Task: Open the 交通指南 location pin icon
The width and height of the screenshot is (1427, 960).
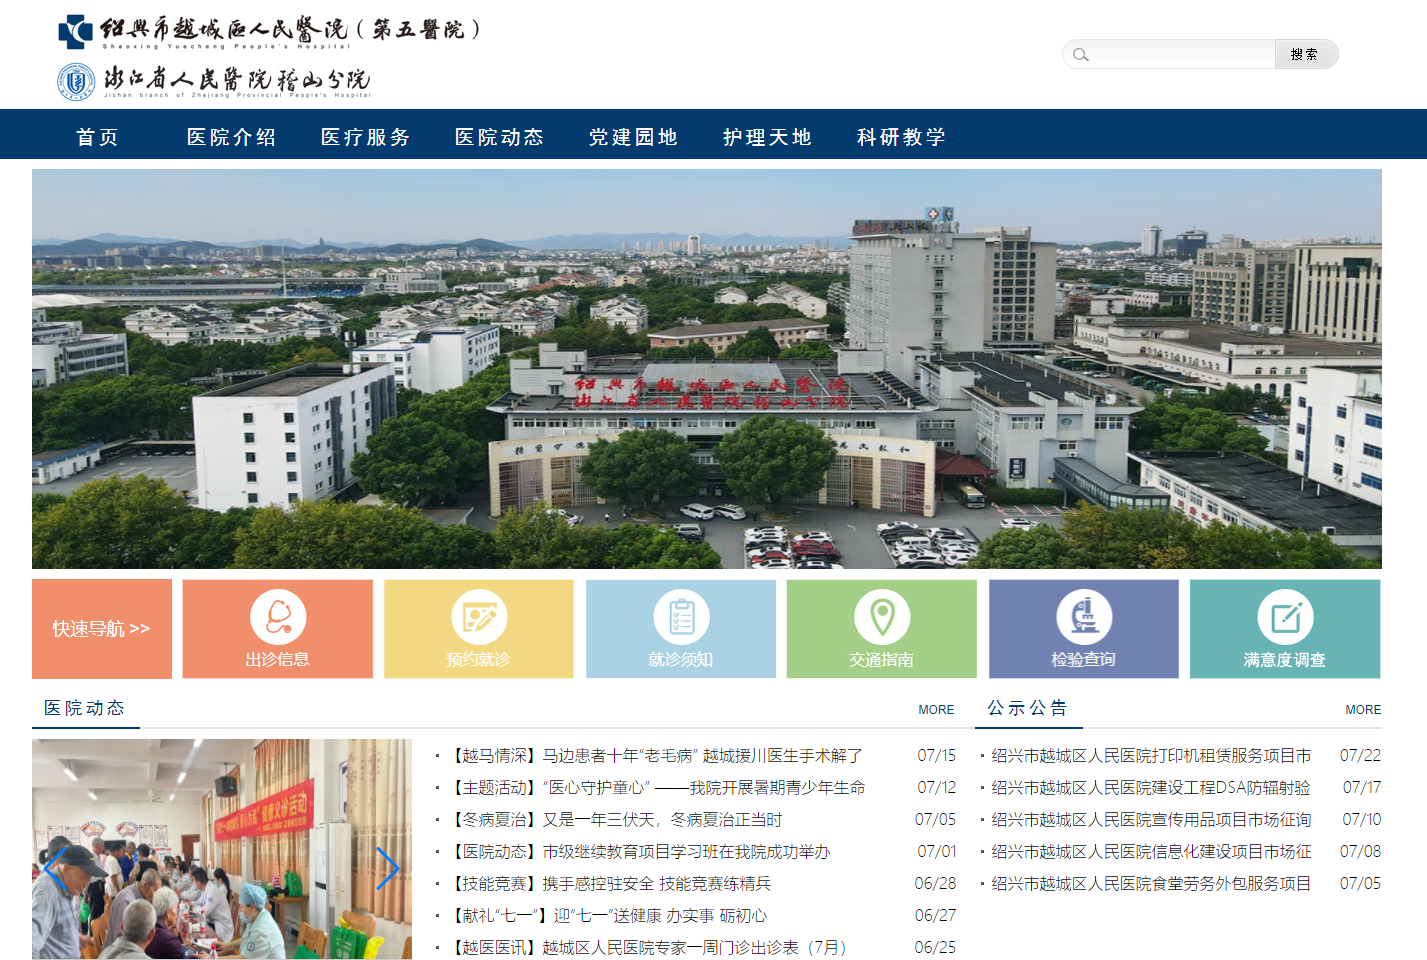Action: 882,617
